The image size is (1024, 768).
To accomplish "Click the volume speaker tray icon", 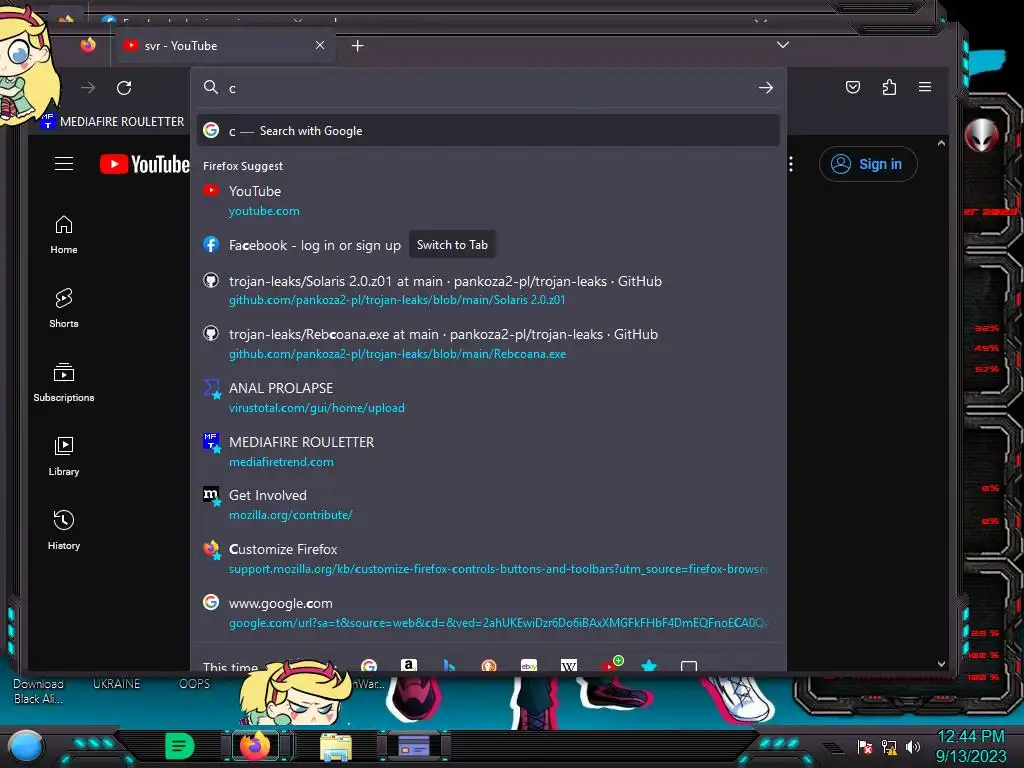I will coord(912,747).
